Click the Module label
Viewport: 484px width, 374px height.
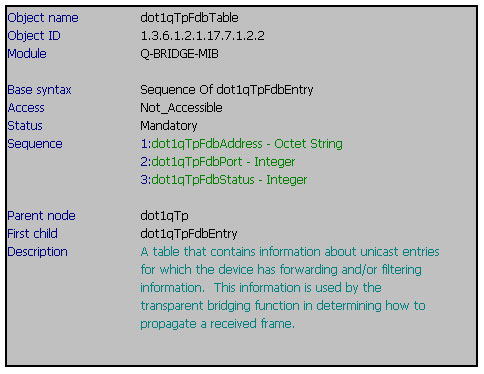pos(27,54)
